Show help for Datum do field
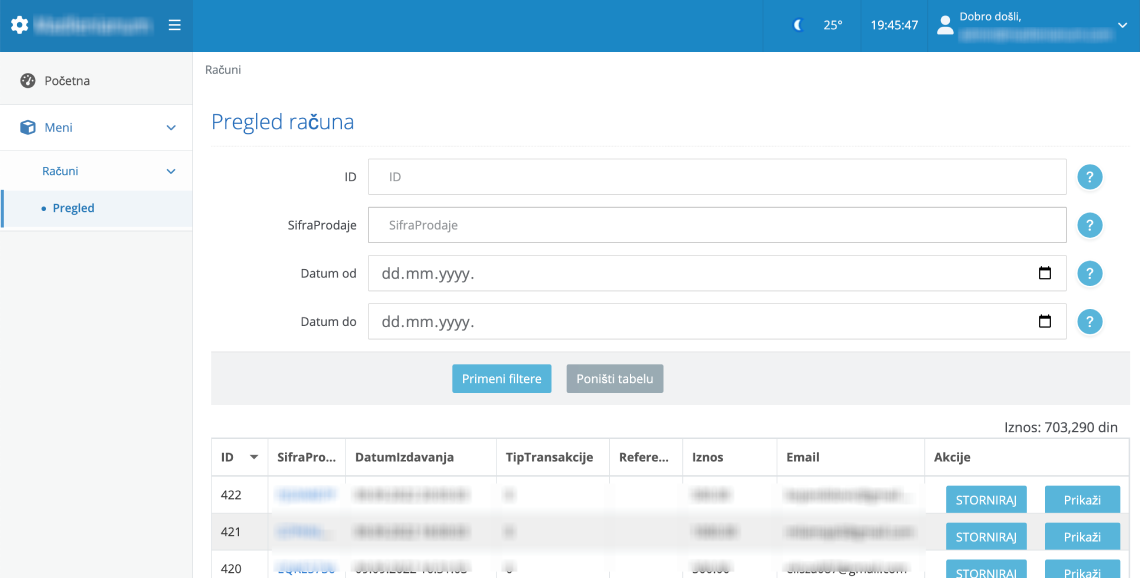1140x578 pixels. tap(1089, 321)
